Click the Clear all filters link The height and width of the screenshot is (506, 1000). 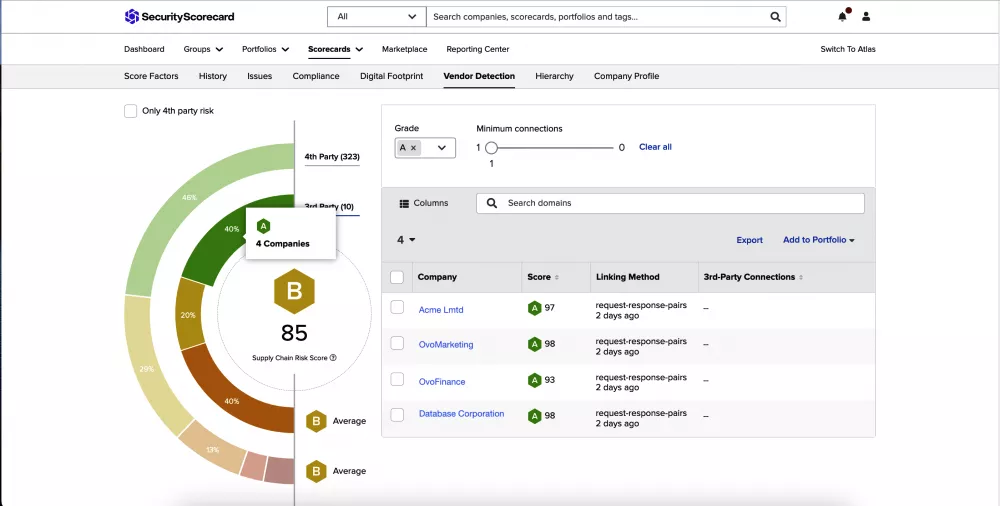click(655, 147)
